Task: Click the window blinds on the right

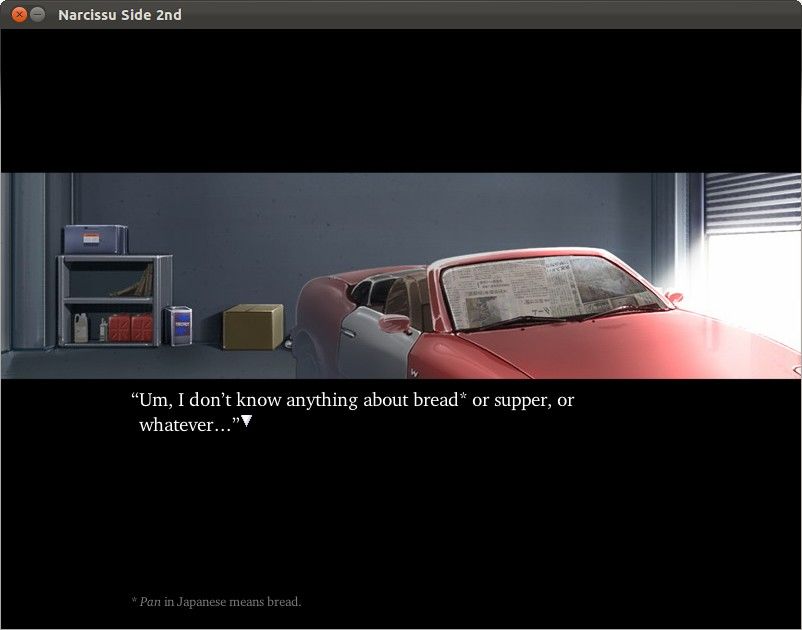Action: click(x=752, y=203)
